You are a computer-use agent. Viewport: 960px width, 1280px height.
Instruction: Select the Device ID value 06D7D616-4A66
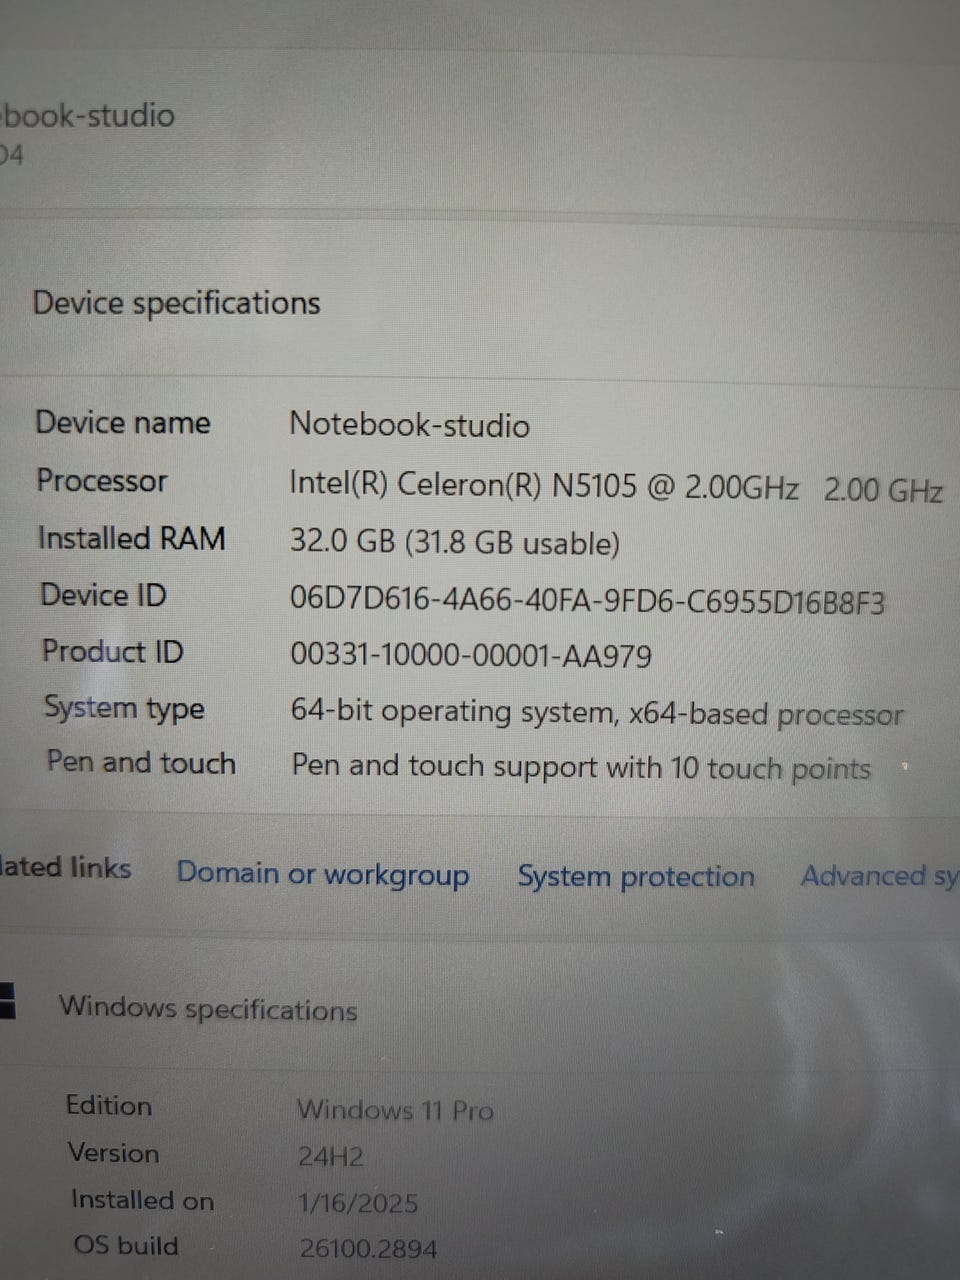point(587,601)
